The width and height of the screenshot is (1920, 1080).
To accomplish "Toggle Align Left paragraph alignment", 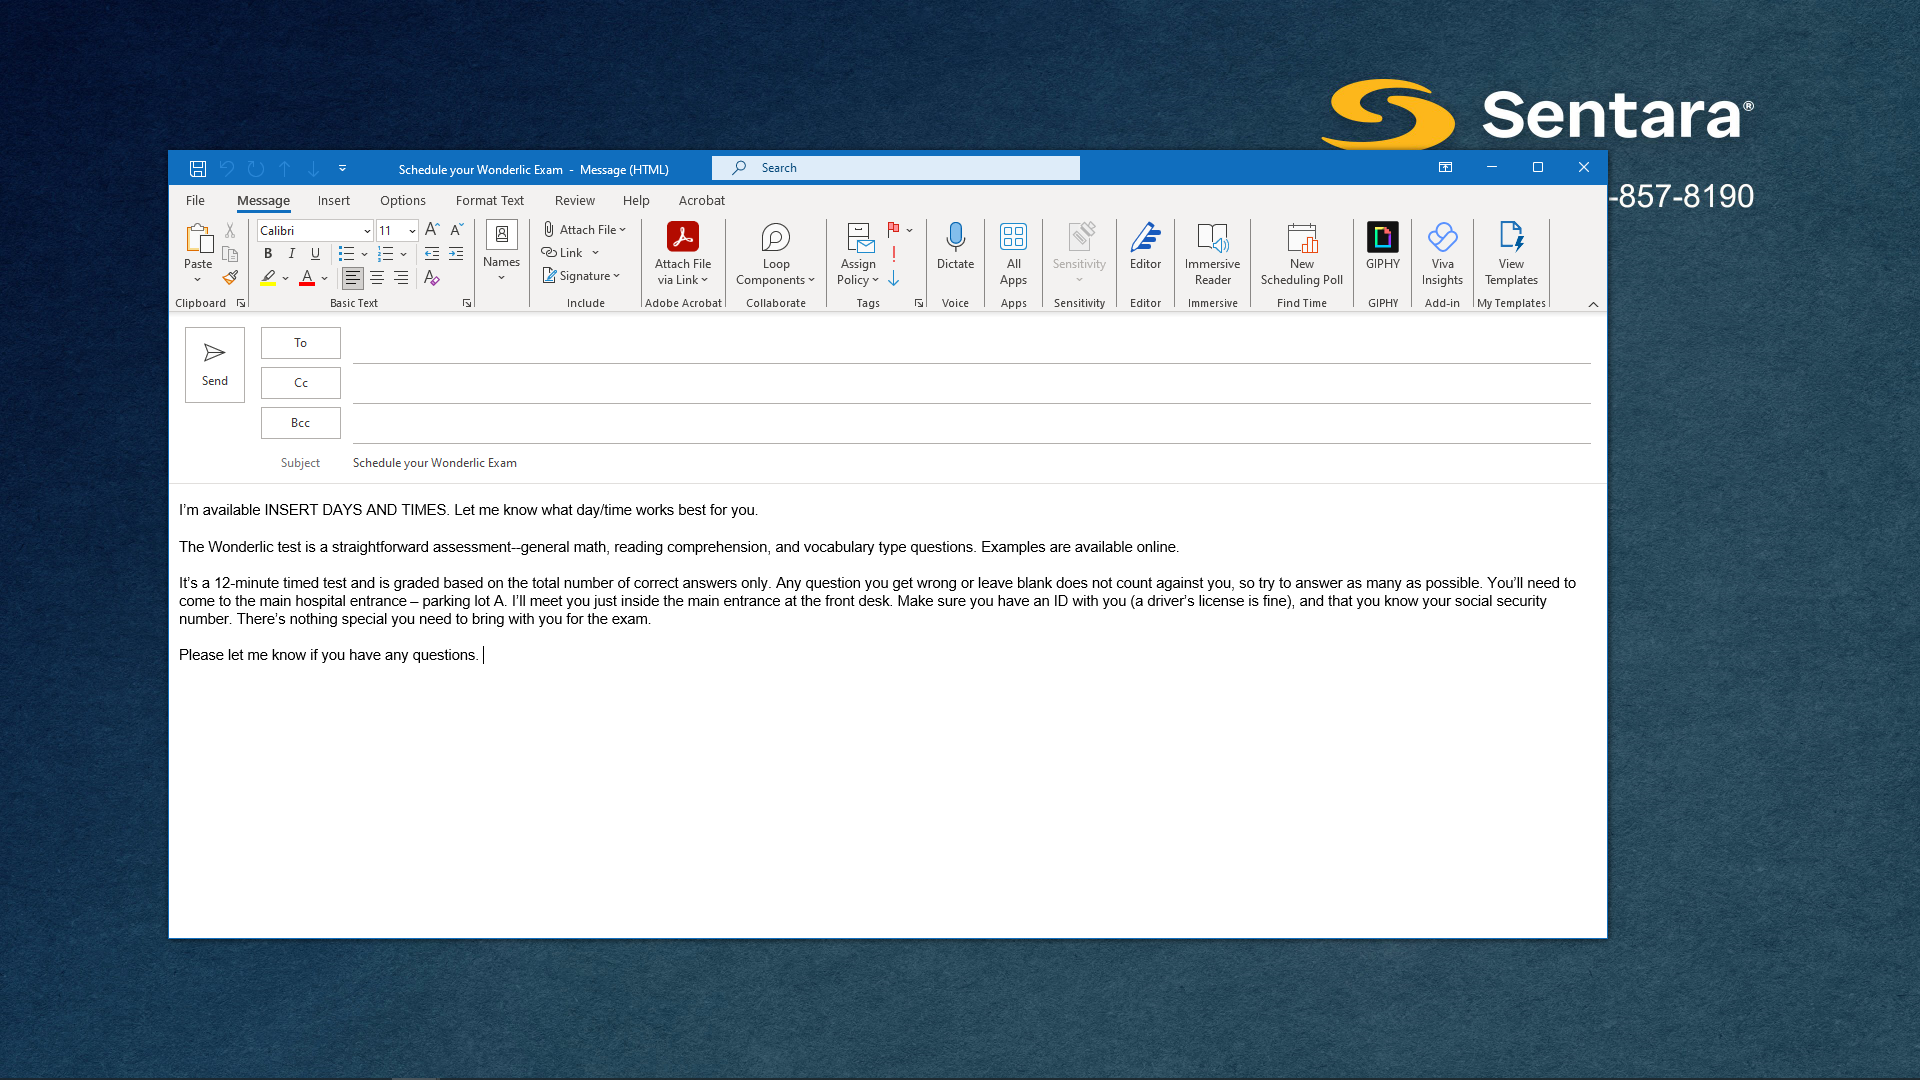I will pyautogui.click(x=353, y=278).
